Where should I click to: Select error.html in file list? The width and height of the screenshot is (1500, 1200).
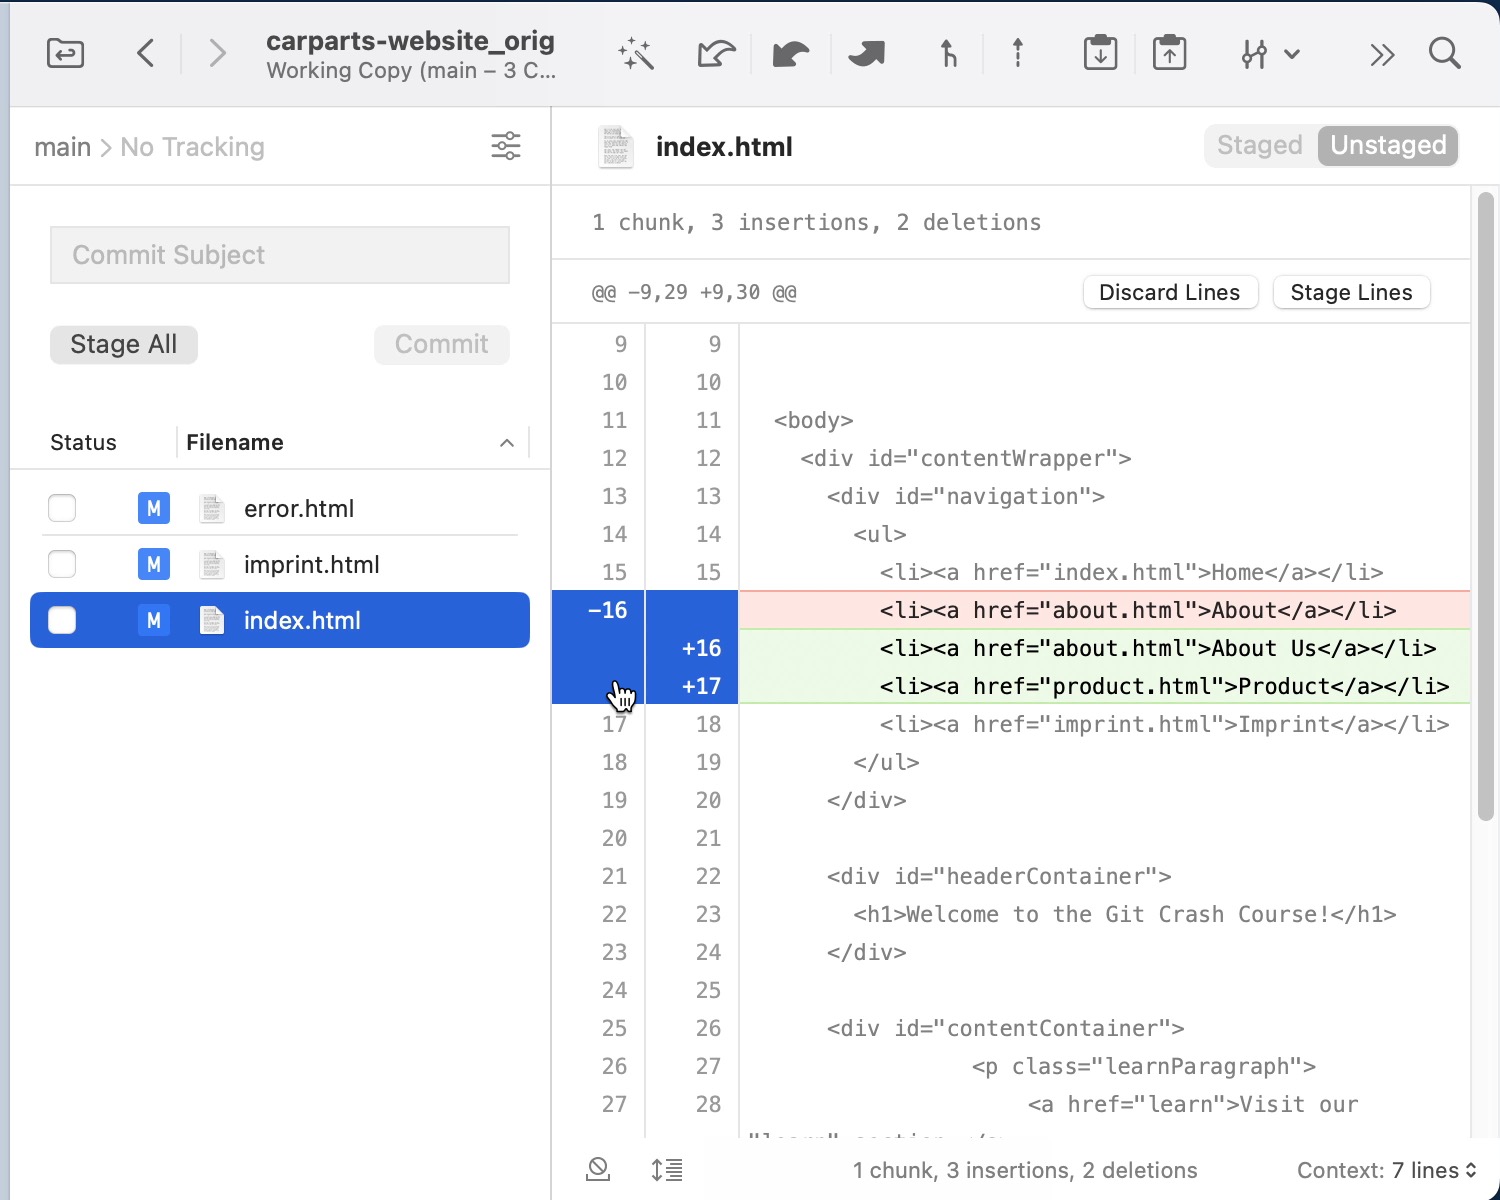280,508
